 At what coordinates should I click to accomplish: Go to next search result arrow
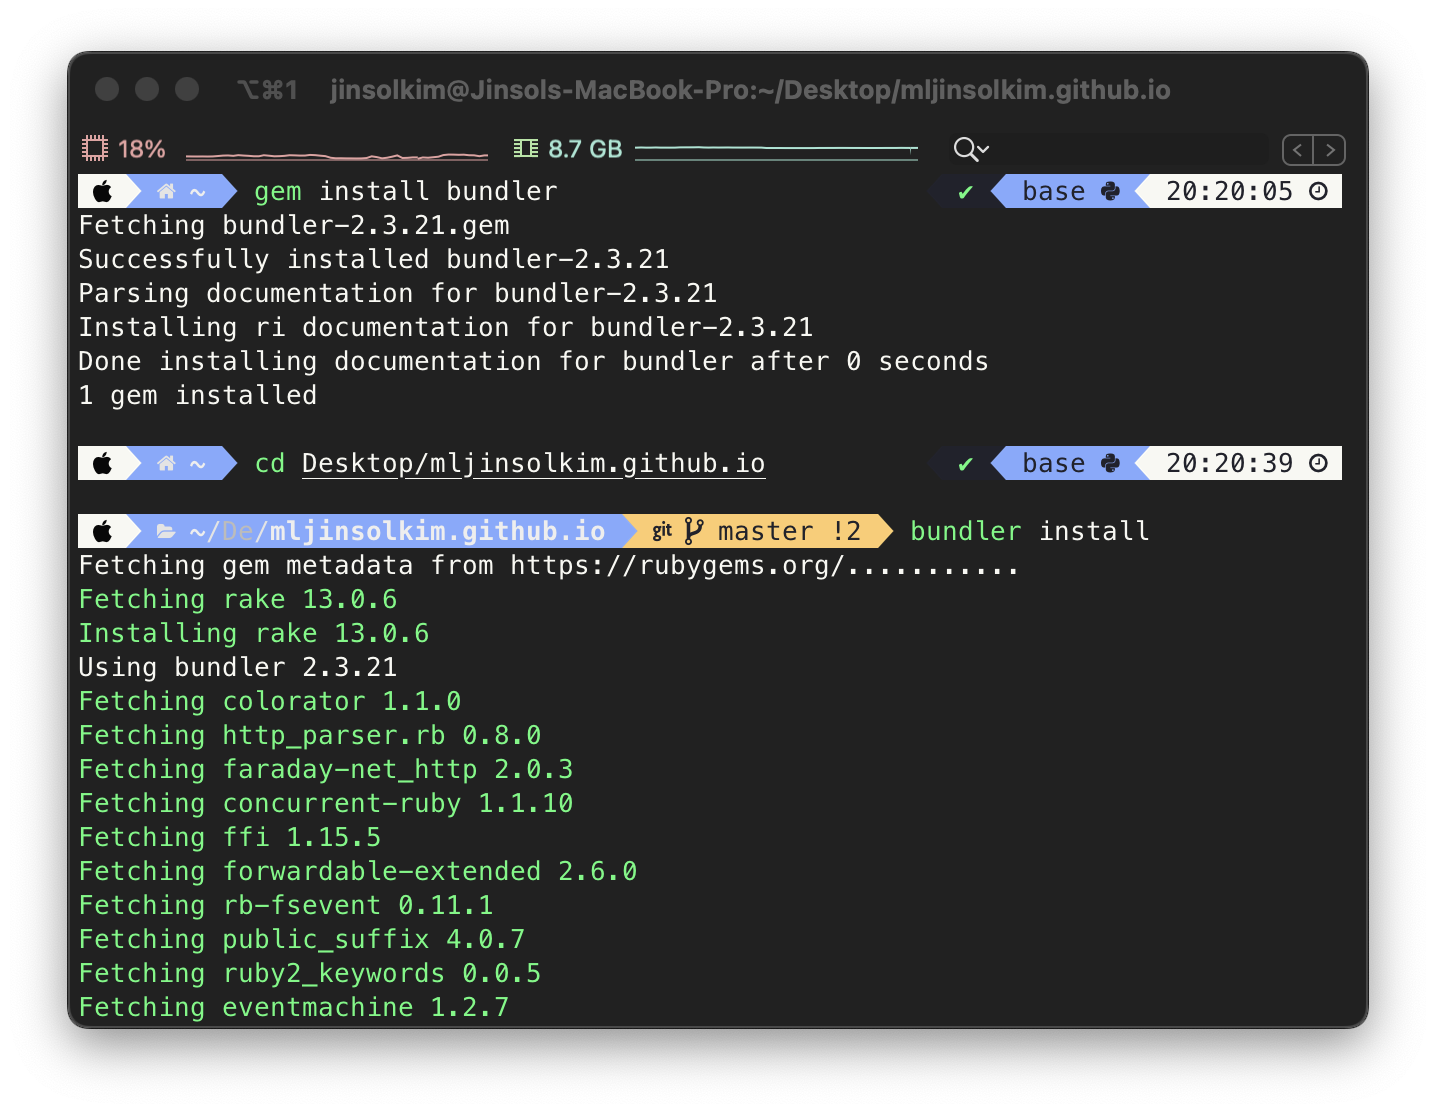pyautogui.click(x=1330, y=149)
